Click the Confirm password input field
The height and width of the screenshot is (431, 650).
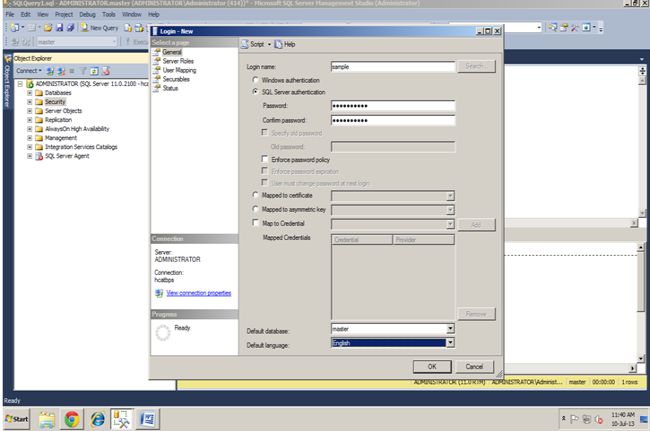(x=393, y=120)
